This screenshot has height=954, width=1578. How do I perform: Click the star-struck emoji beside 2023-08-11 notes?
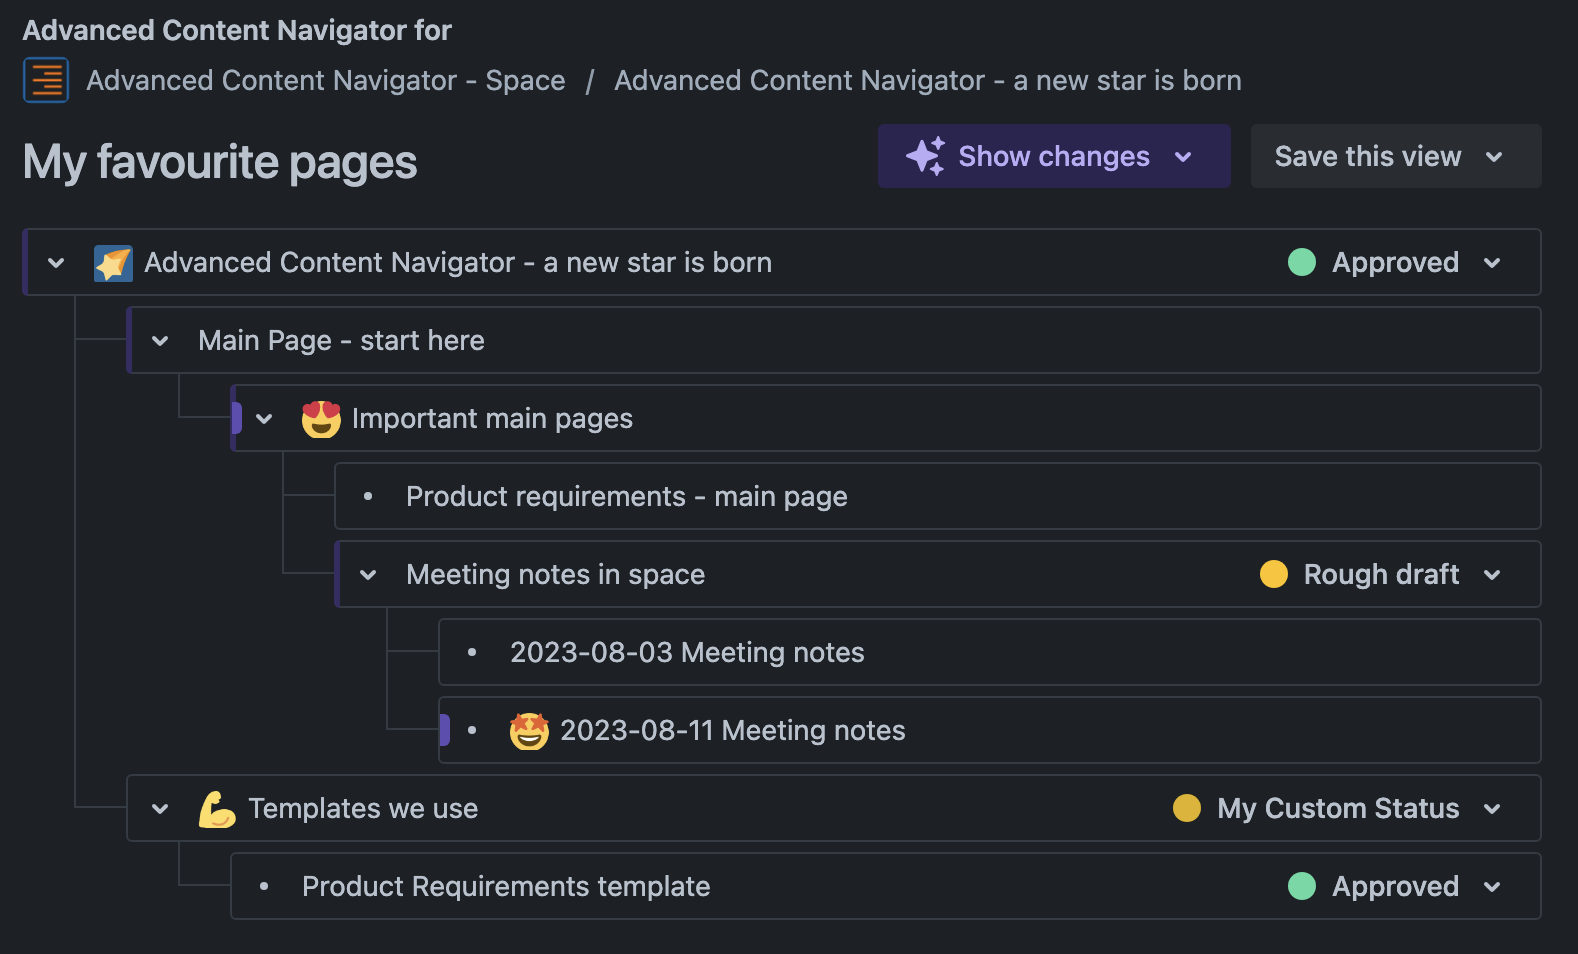coord(529,731)
